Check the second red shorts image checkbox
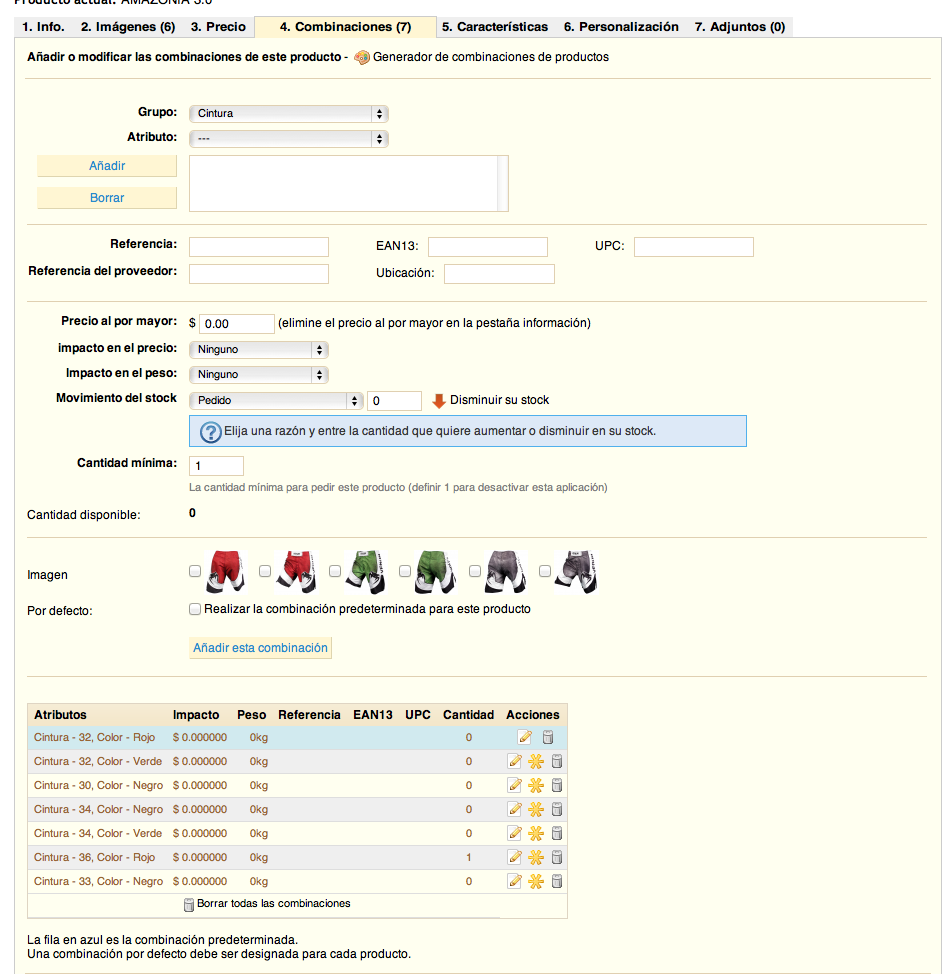Screen dimensions: 952x974 click(x=265, y=571)
